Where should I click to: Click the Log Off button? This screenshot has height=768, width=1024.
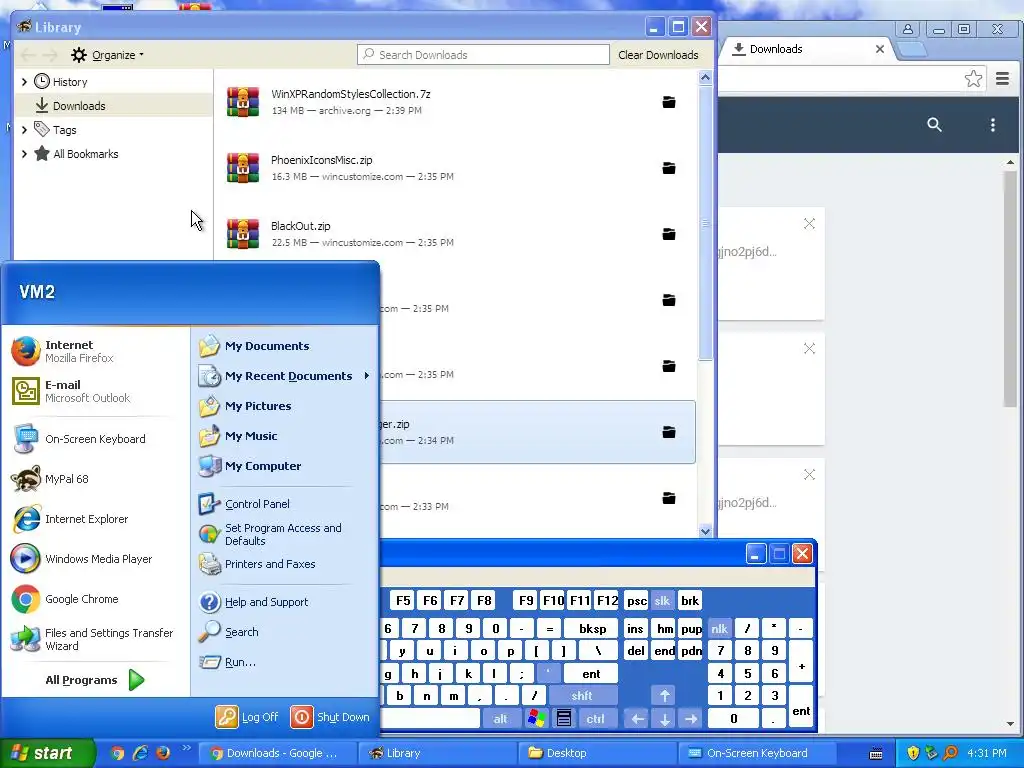(x=248, y=717)
